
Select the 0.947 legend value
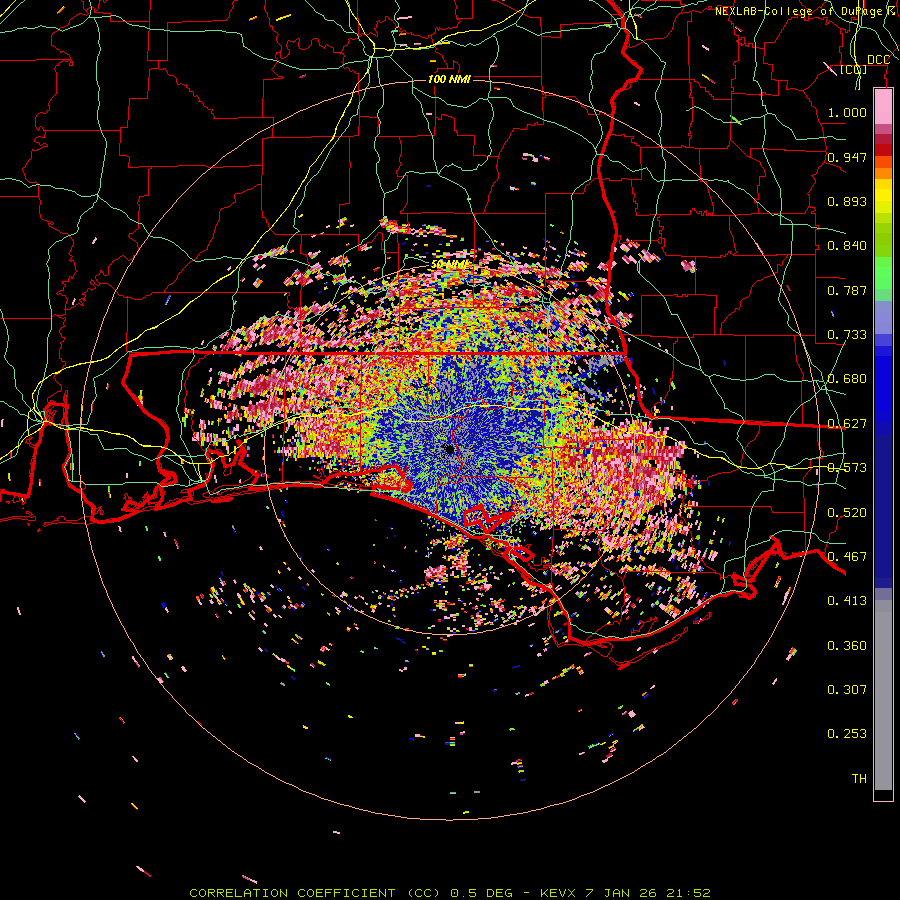point(847,157)
